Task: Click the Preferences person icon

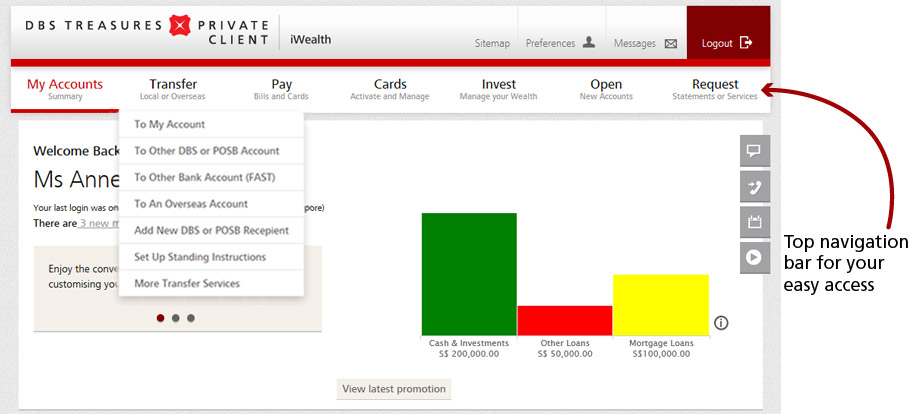Action: click(x=588, y=42)
